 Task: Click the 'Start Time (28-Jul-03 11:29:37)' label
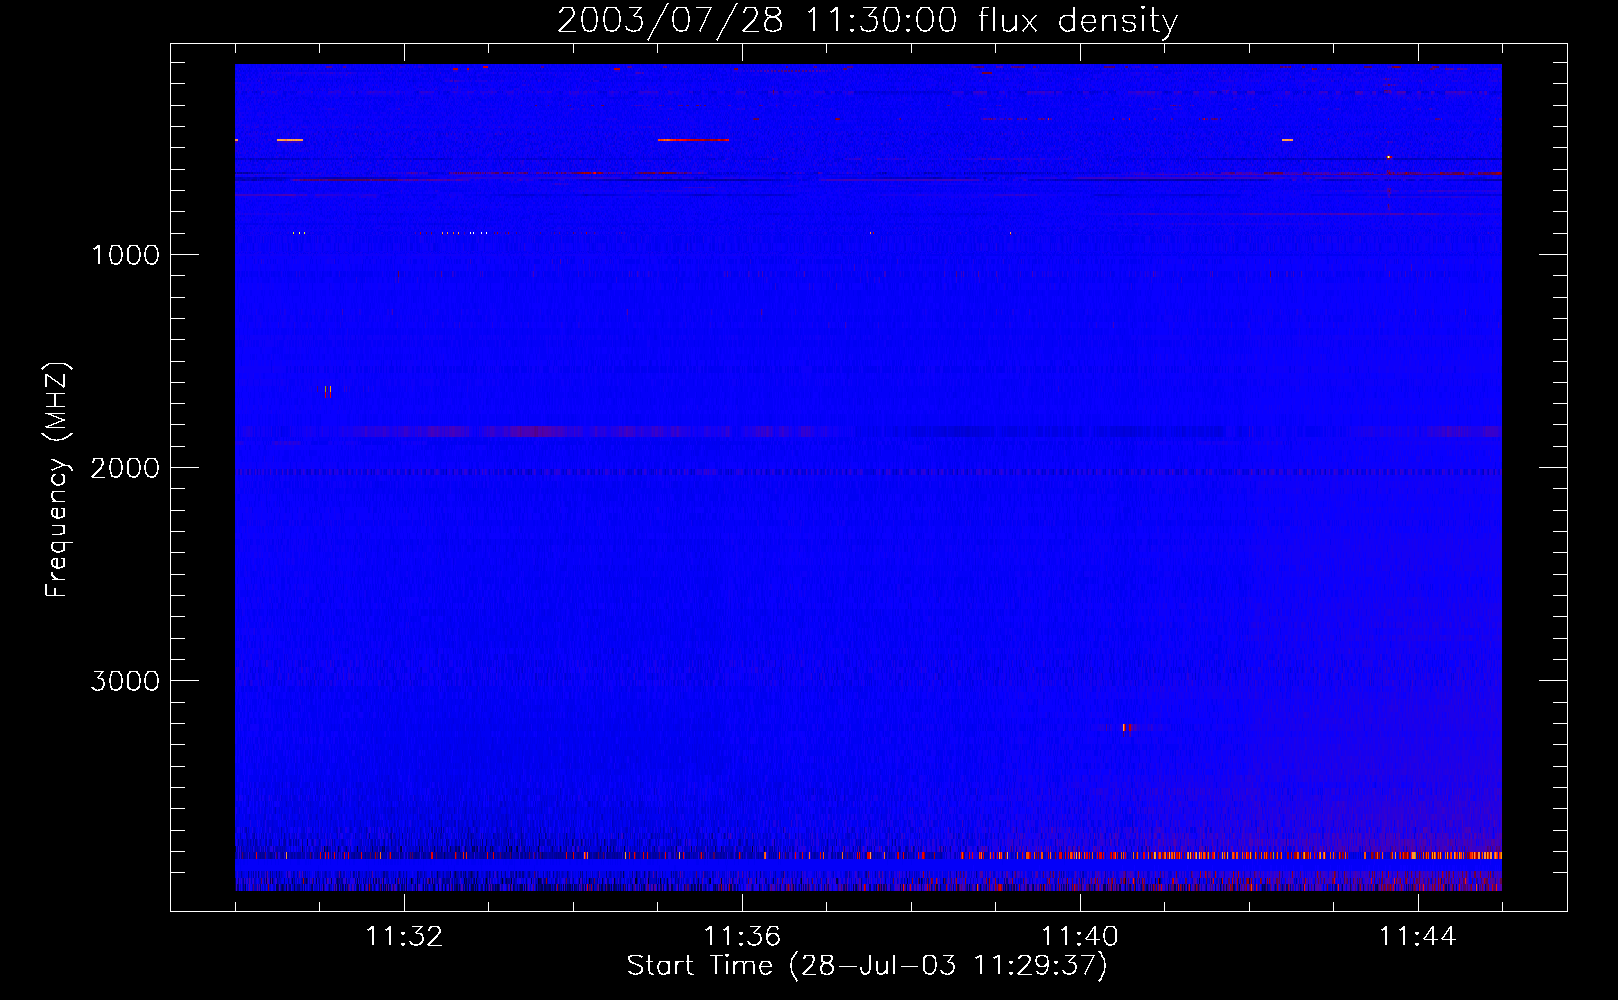point(867,966)
